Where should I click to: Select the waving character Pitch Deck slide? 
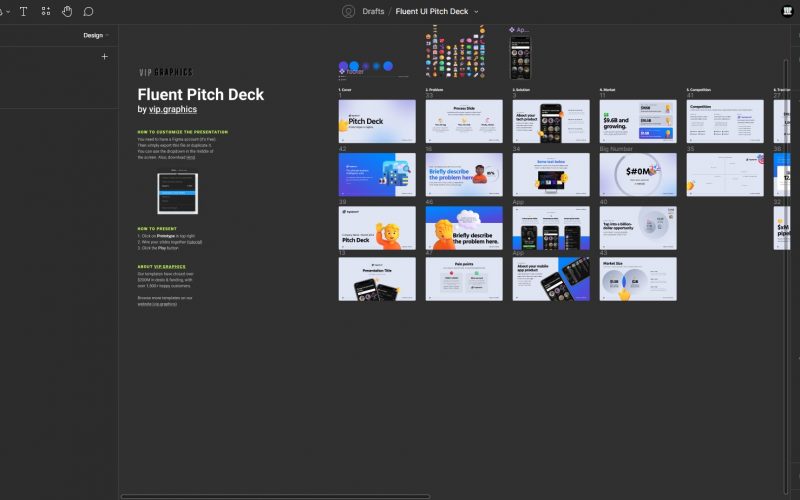pyautogui.click(x=377, y=228)
